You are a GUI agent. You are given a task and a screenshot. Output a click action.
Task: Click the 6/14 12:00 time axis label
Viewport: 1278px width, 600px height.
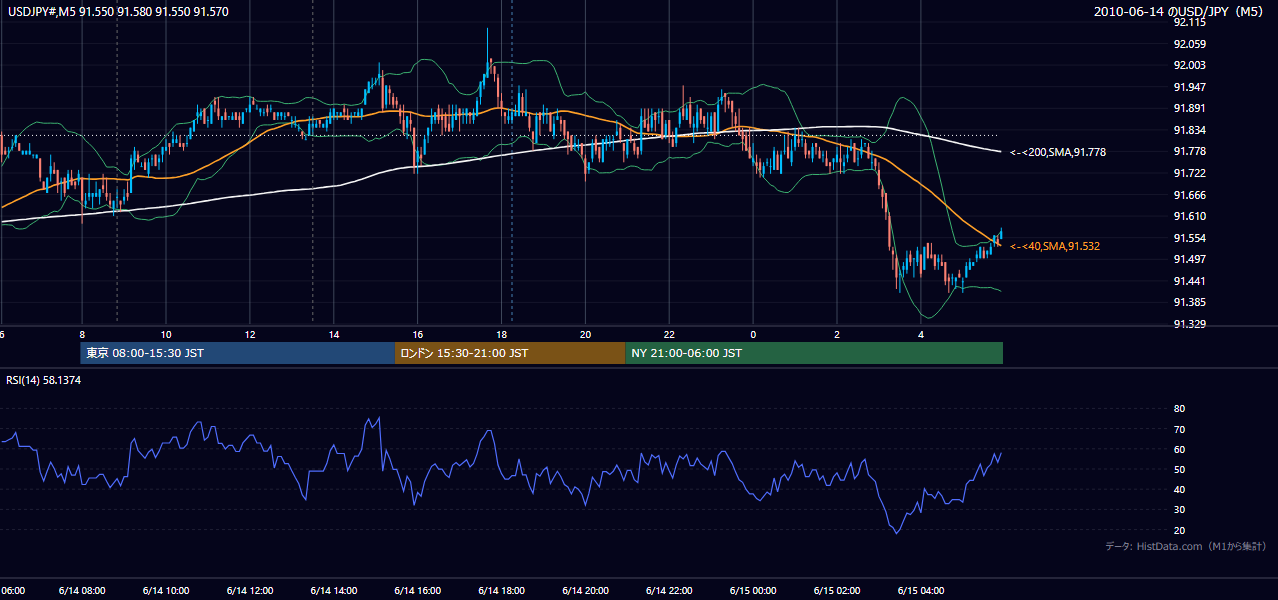click(250, 590)
